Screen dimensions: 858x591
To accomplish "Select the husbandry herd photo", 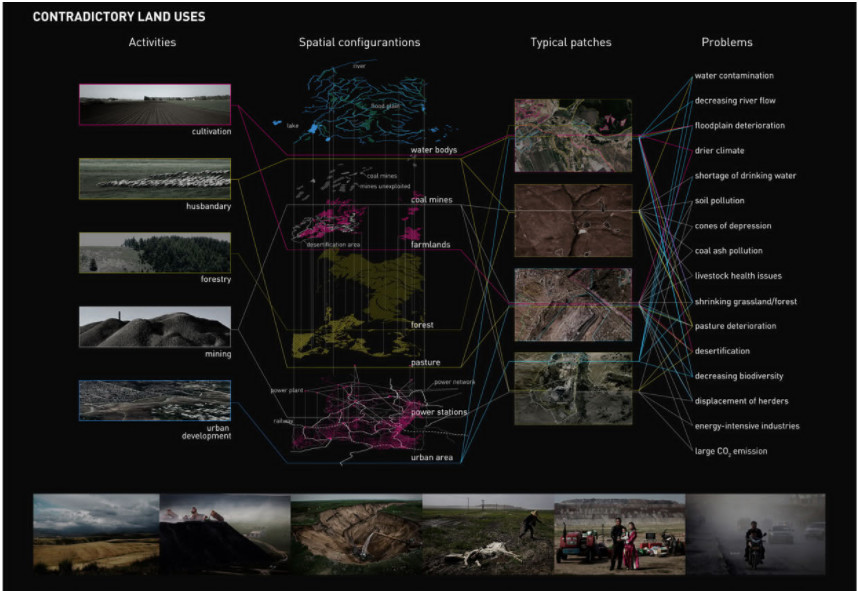I will 154,178.
